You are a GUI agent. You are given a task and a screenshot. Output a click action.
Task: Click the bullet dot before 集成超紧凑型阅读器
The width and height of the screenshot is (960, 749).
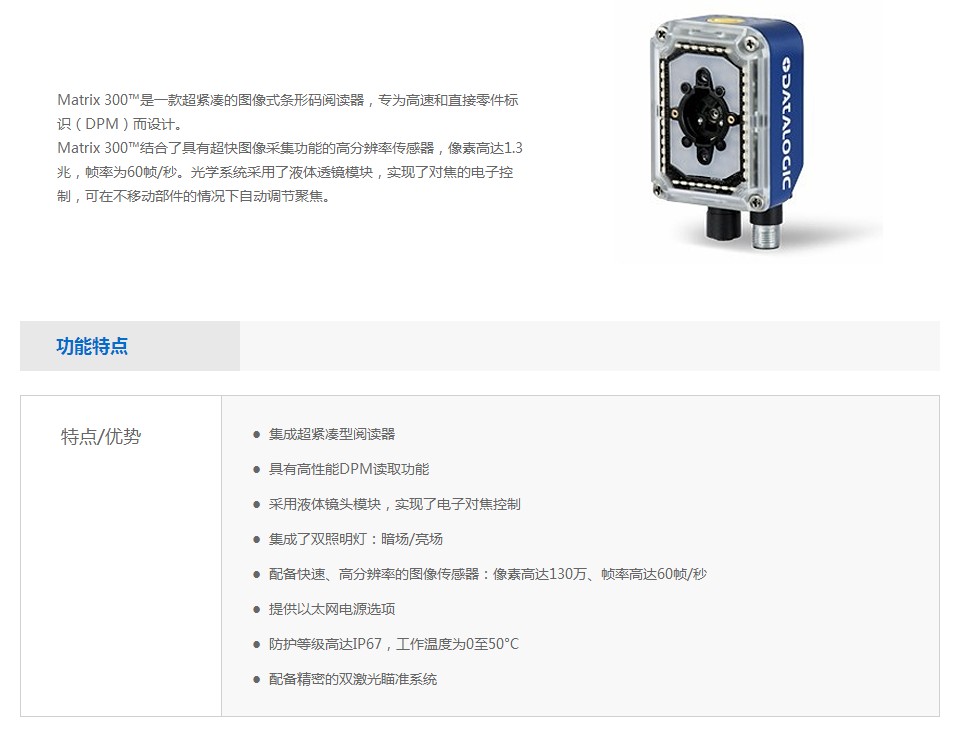pos(257,435)
